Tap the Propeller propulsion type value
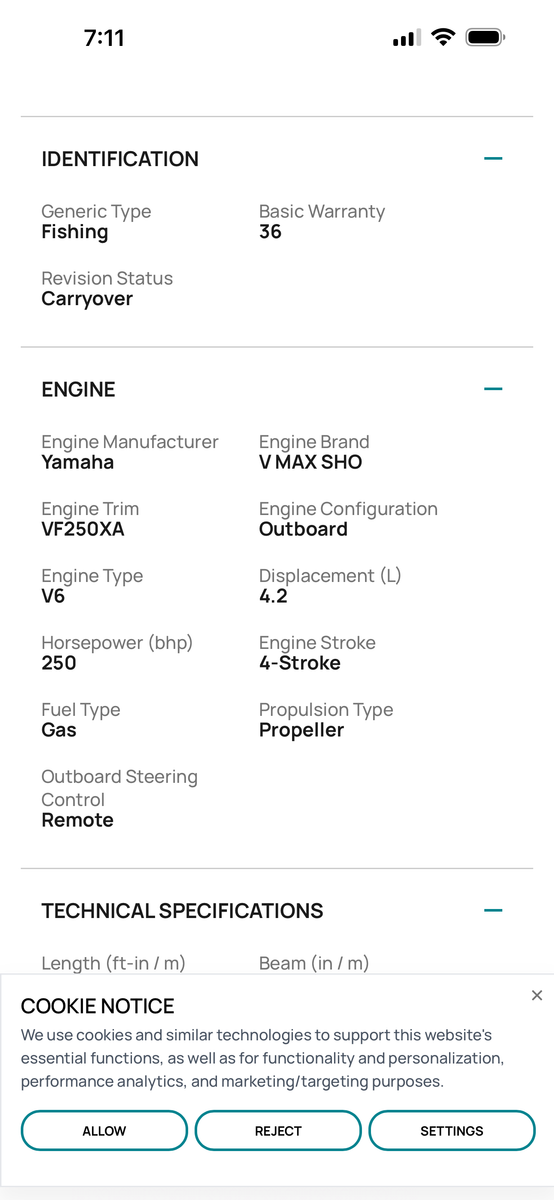The image size is (554, 1200). (x=301, y=730)
